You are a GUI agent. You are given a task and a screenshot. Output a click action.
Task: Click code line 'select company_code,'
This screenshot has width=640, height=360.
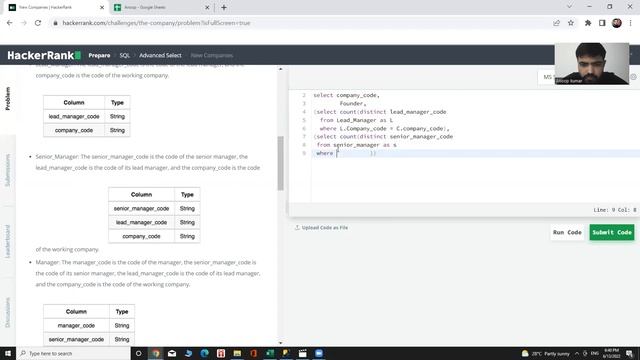click(x=346, y=95)
